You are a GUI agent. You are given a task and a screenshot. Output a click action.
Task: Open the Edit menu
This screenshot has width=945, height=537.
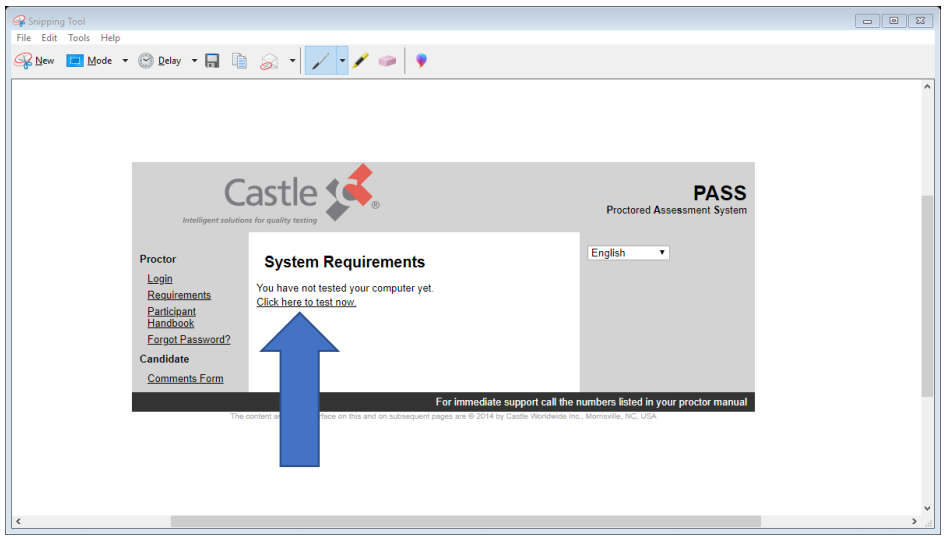[x=49, y=37]
